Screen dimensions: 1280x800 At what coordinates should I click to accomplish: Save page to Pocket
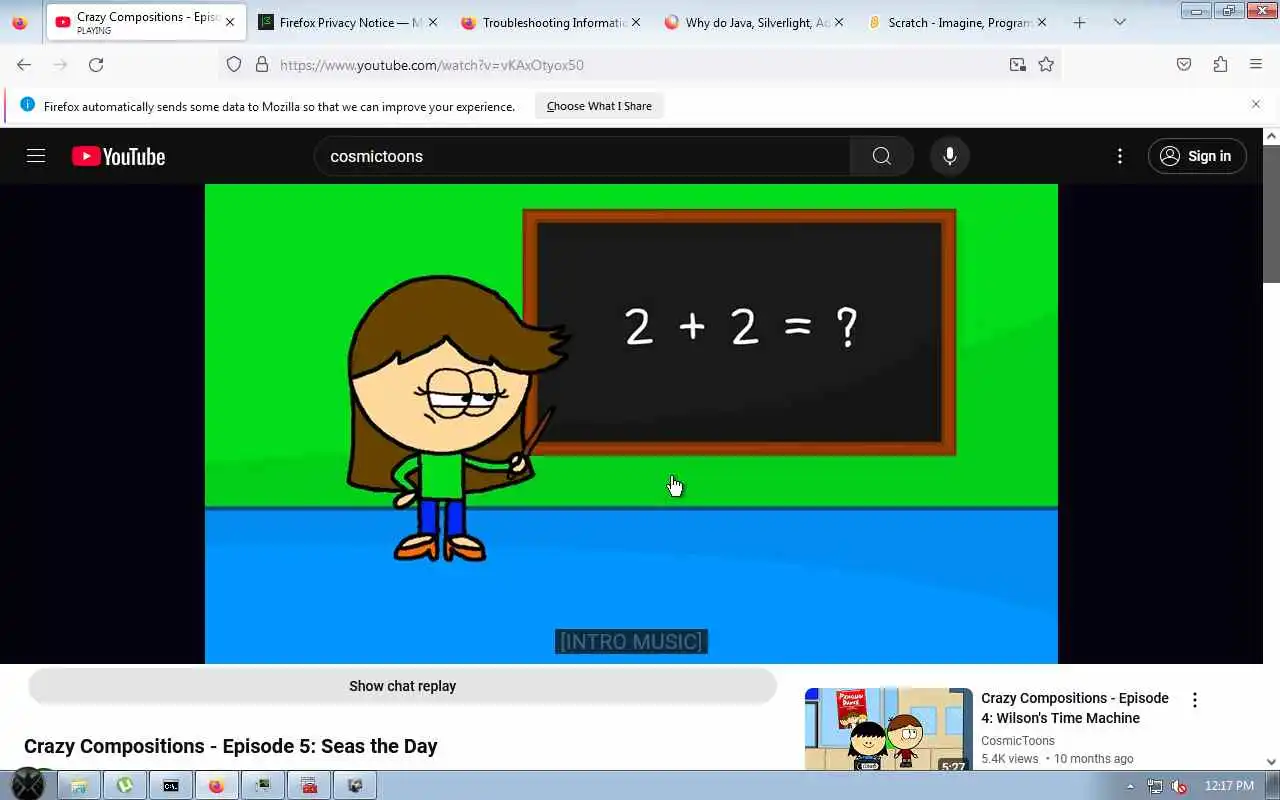1184,64
